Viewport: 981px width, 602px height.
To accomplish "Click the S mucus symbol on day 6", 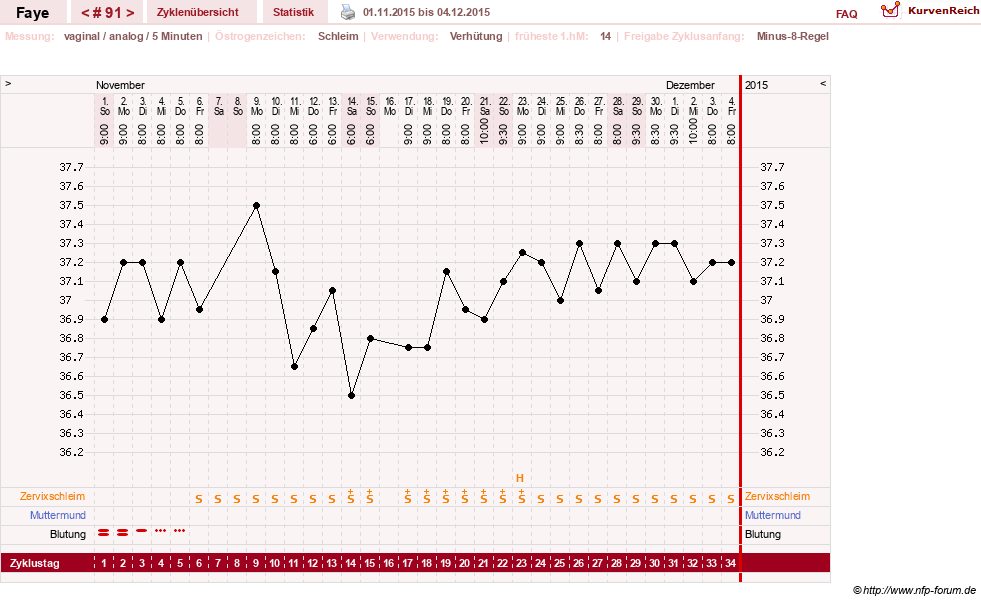I will point(199,499).
